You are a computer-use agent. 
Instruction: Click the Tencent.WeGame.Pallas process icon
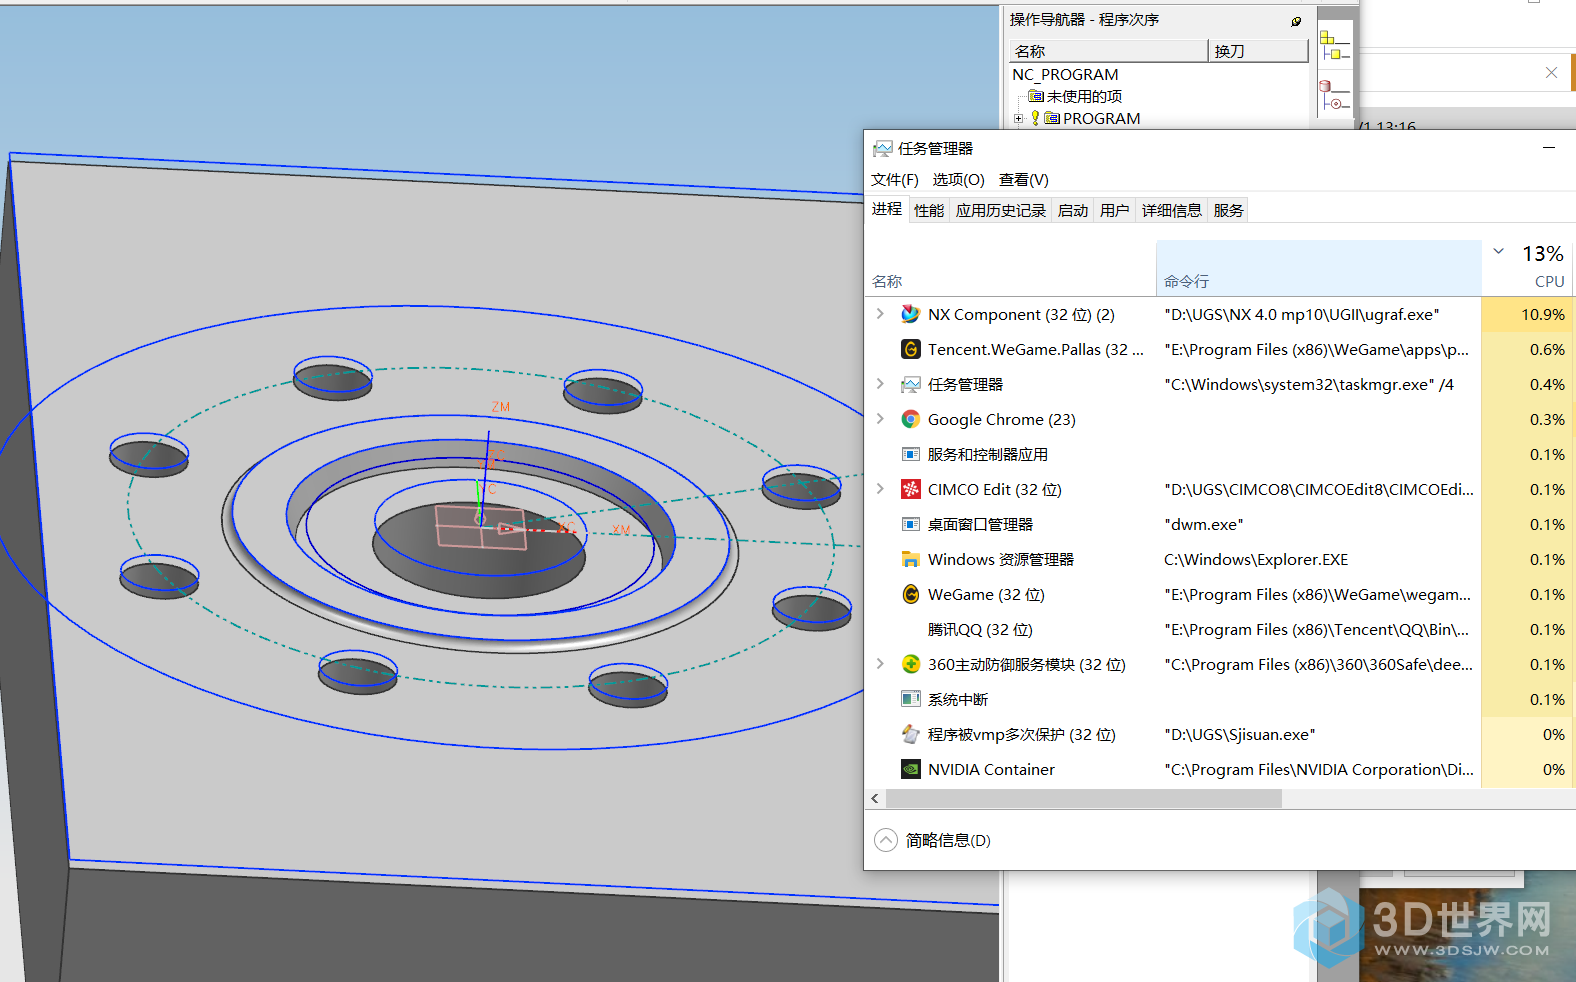coord(910,349)
